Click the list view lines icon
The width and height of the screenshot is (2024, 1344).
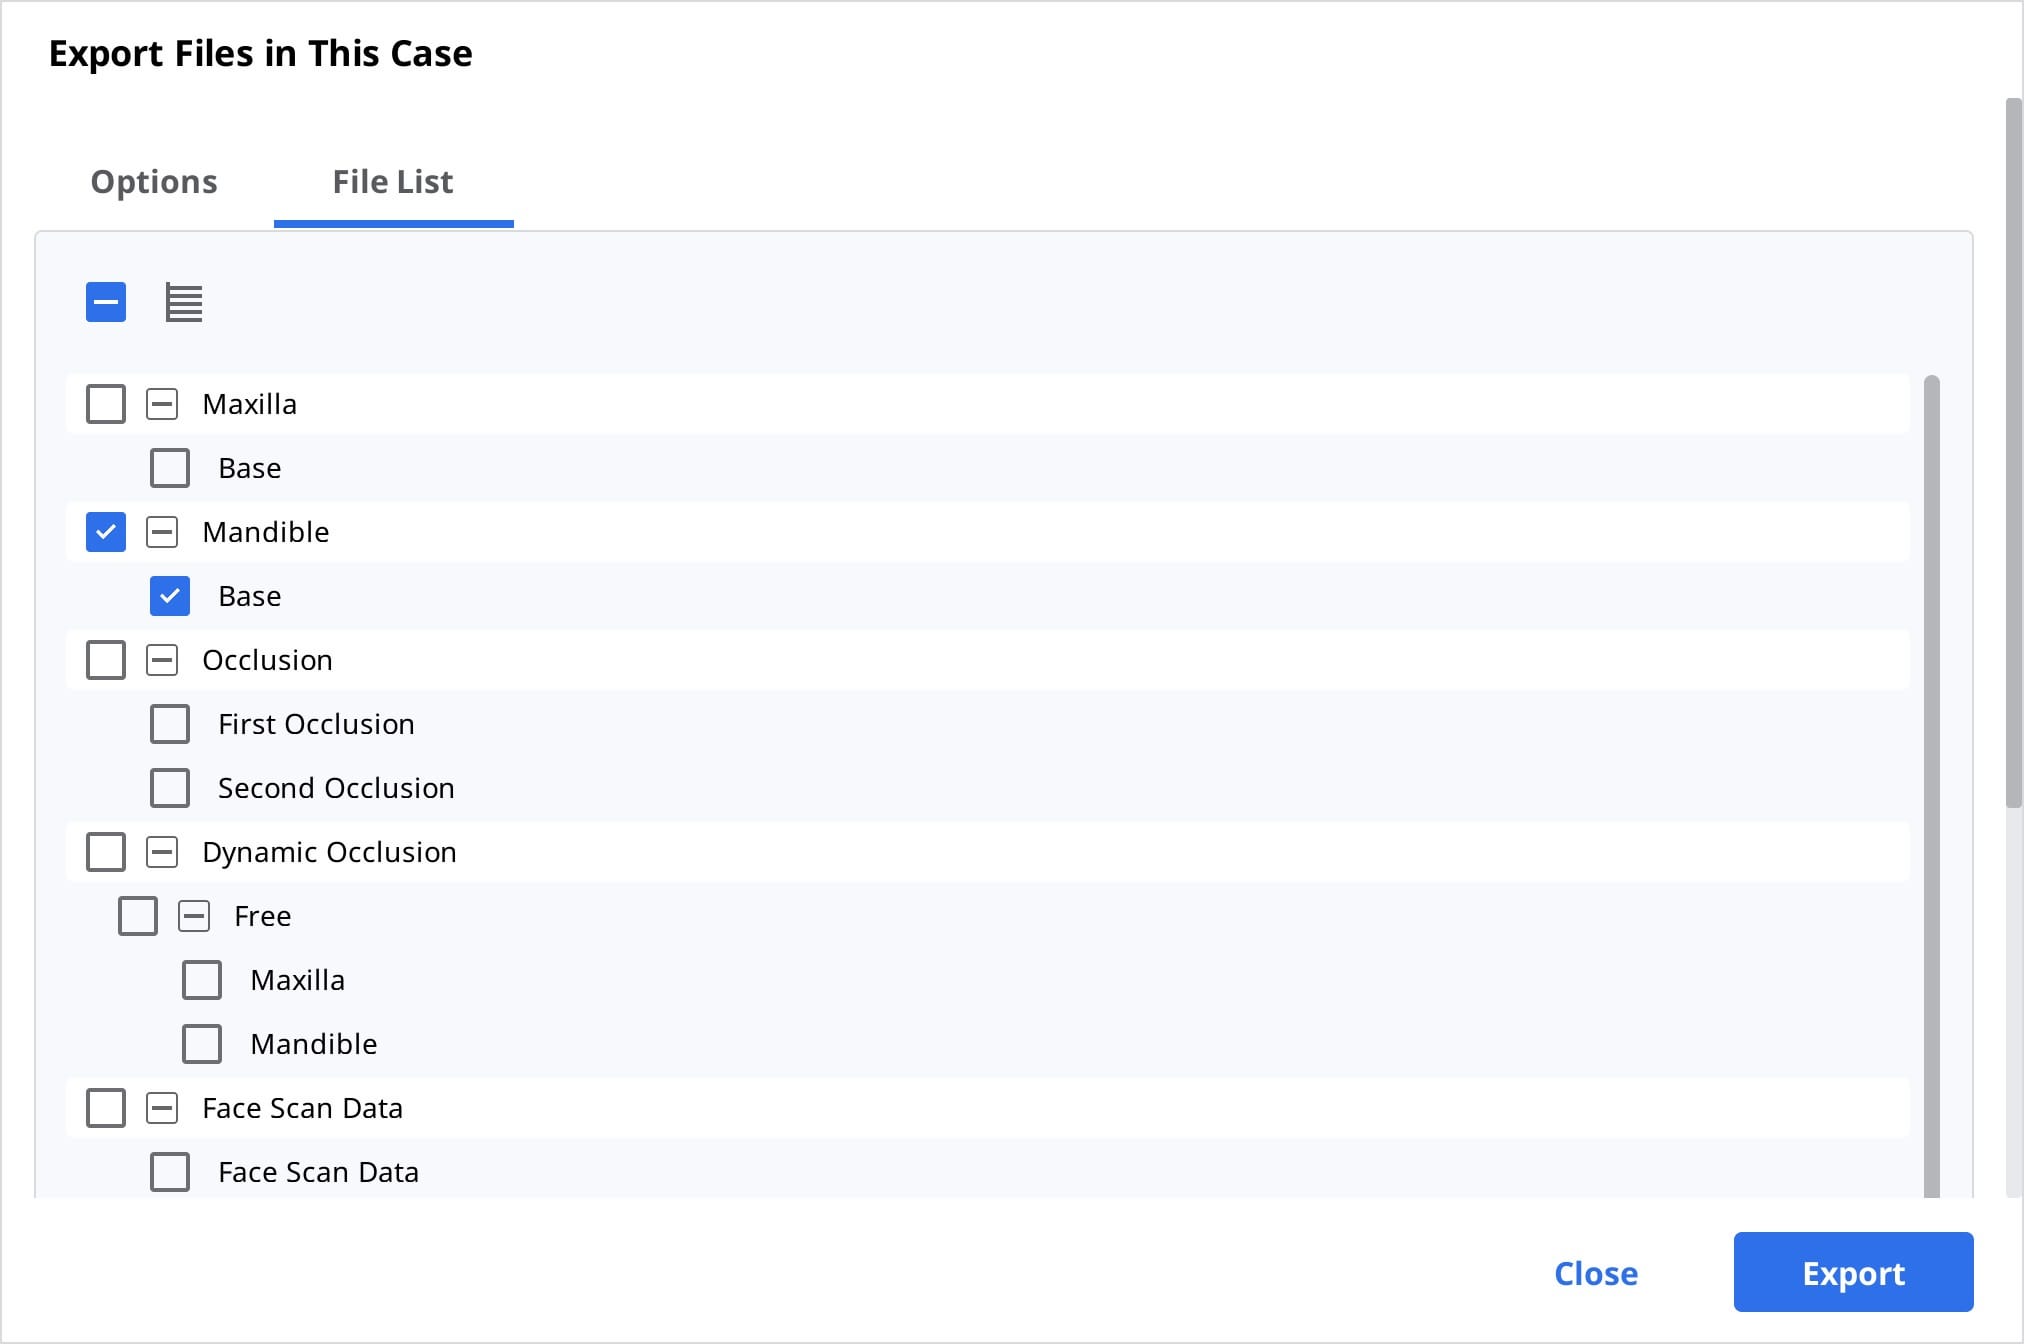coord(184,303)
